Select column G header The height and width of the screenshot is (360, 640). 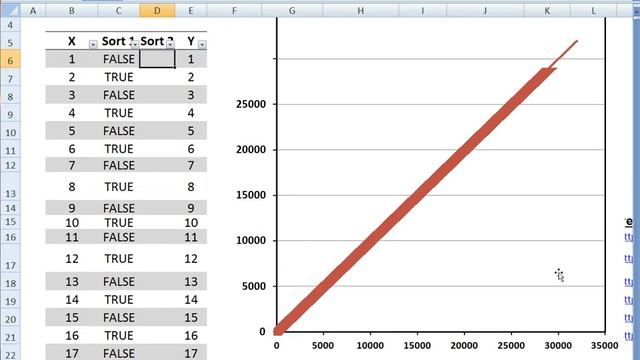tap(292, 11)
